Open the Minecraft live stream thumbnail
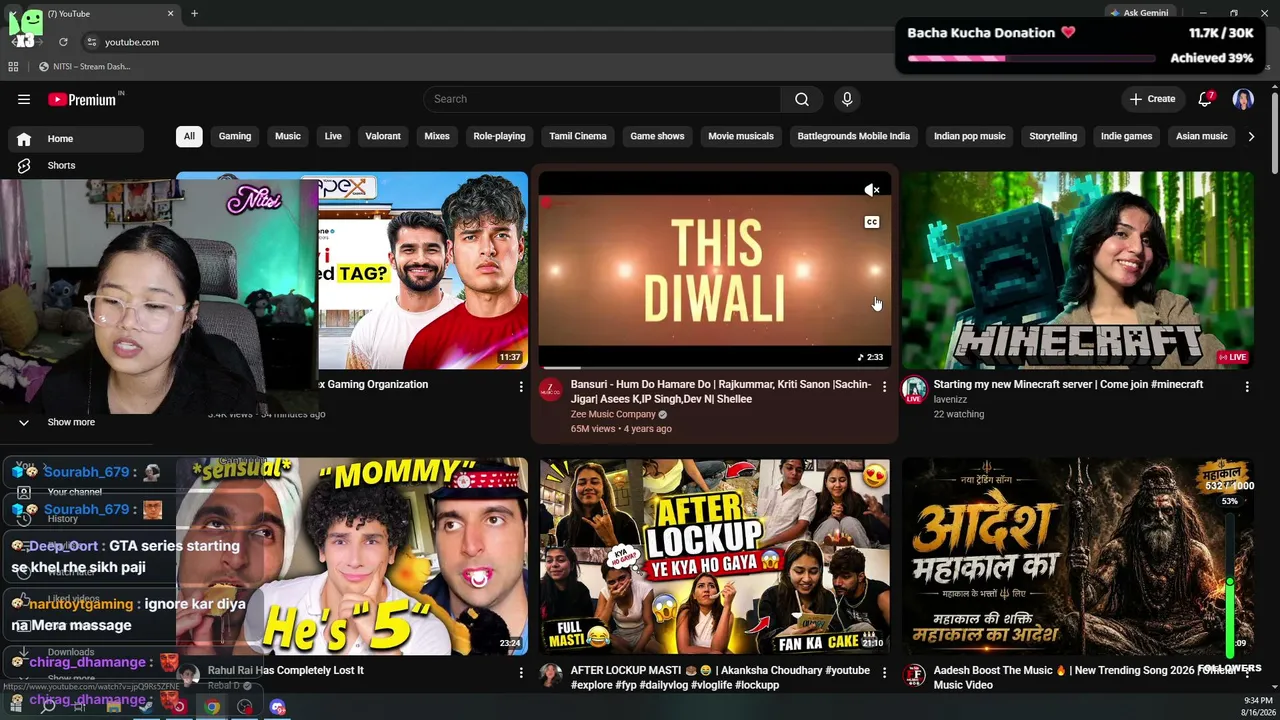 pos(1078,270)
